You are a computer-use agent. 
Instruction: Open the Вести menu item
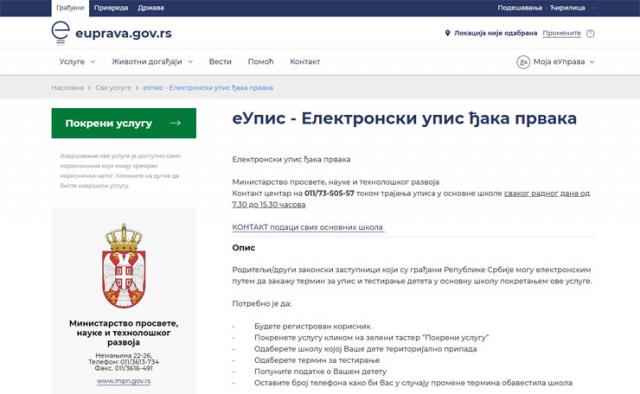[x=220, y=62]
